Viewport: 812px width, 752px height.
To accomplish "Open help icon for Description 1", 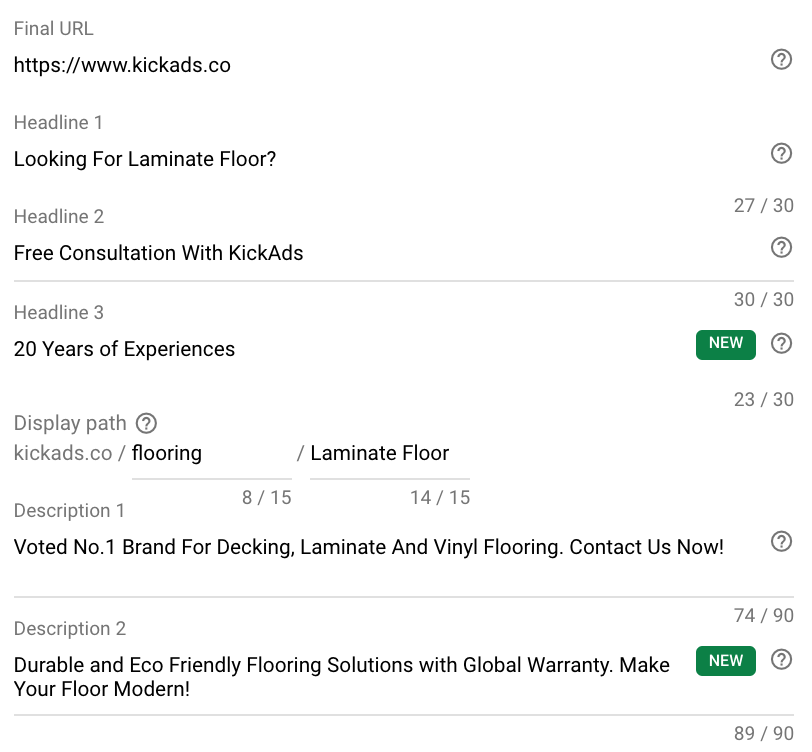I will click(x=781, y=541).
